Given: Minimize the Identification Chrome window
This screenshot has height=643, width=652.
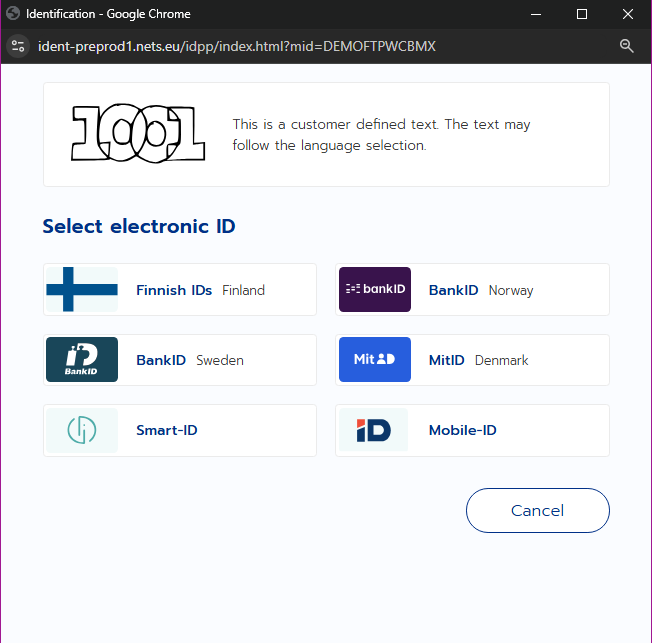Looking at the screenshot, I should [537, 14].
